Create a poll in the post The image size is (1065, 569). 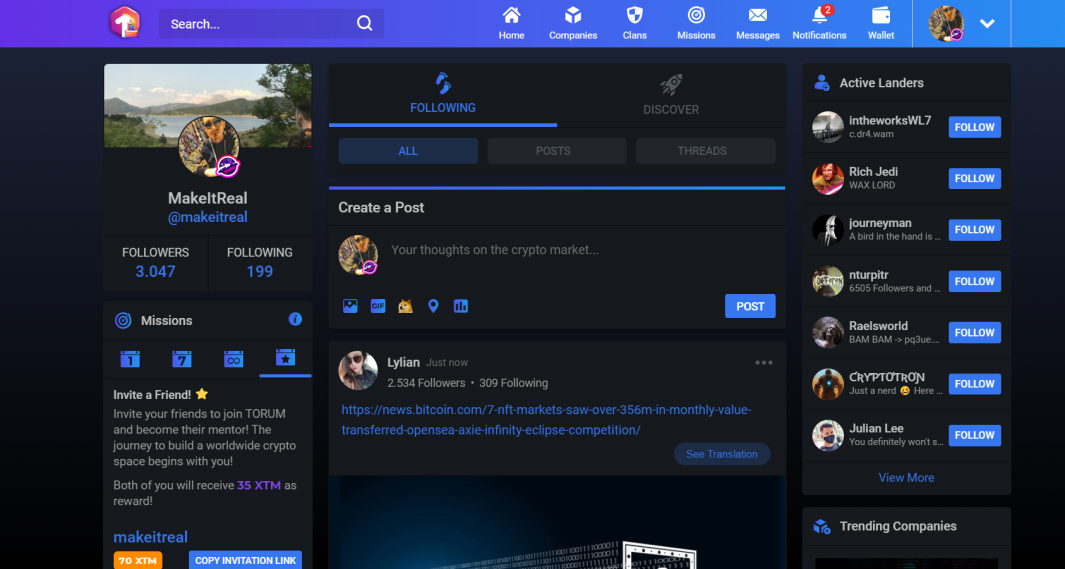click(x=461, y=306)
